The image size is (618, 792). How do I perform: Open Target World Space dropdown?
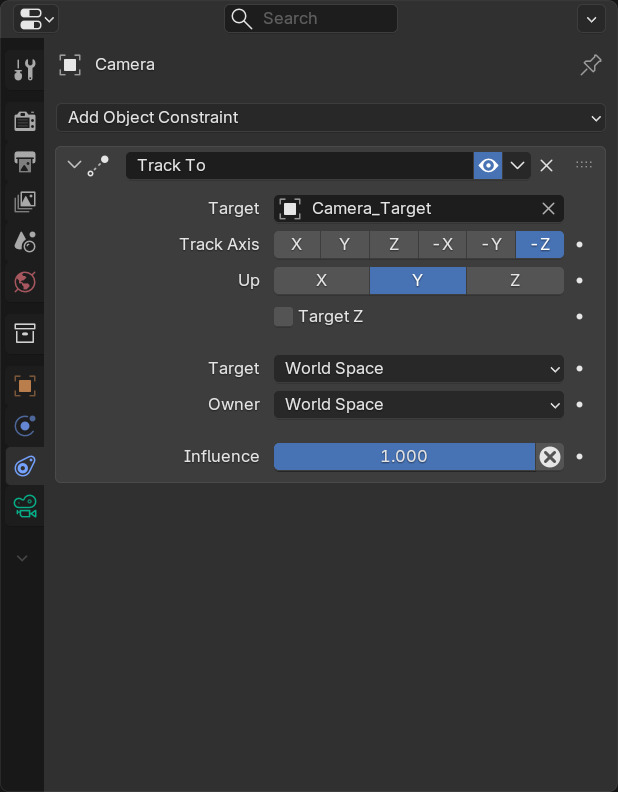pos(419,369)
